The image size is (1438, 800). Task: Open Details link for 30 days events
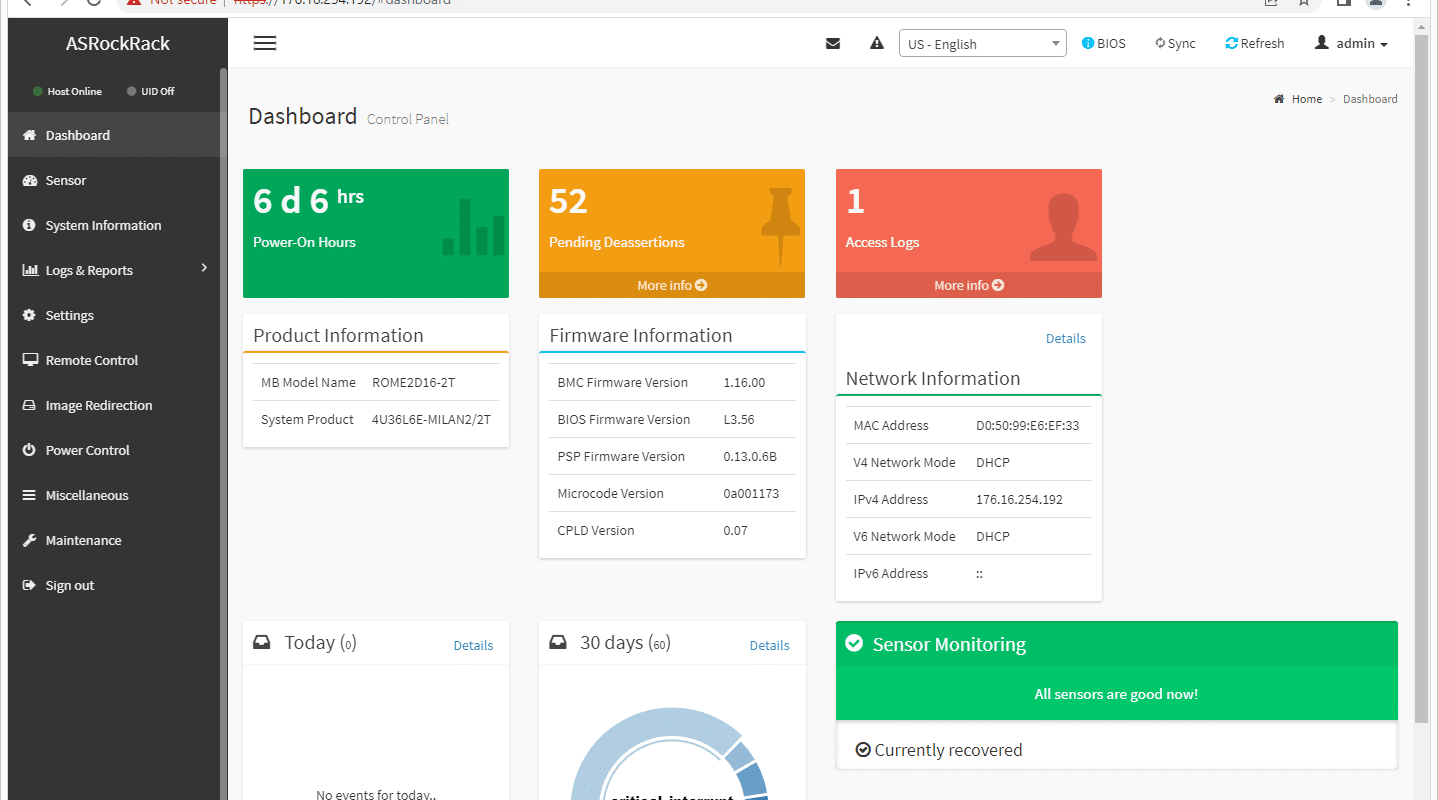click(x=770, y=645)
